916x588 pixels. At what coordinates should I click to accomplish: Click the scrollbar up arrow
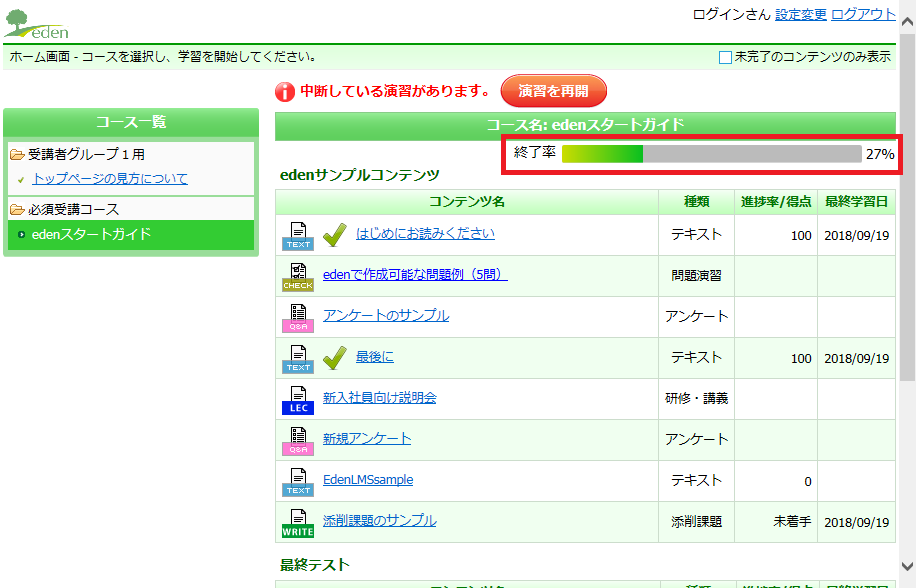(907, 22)
